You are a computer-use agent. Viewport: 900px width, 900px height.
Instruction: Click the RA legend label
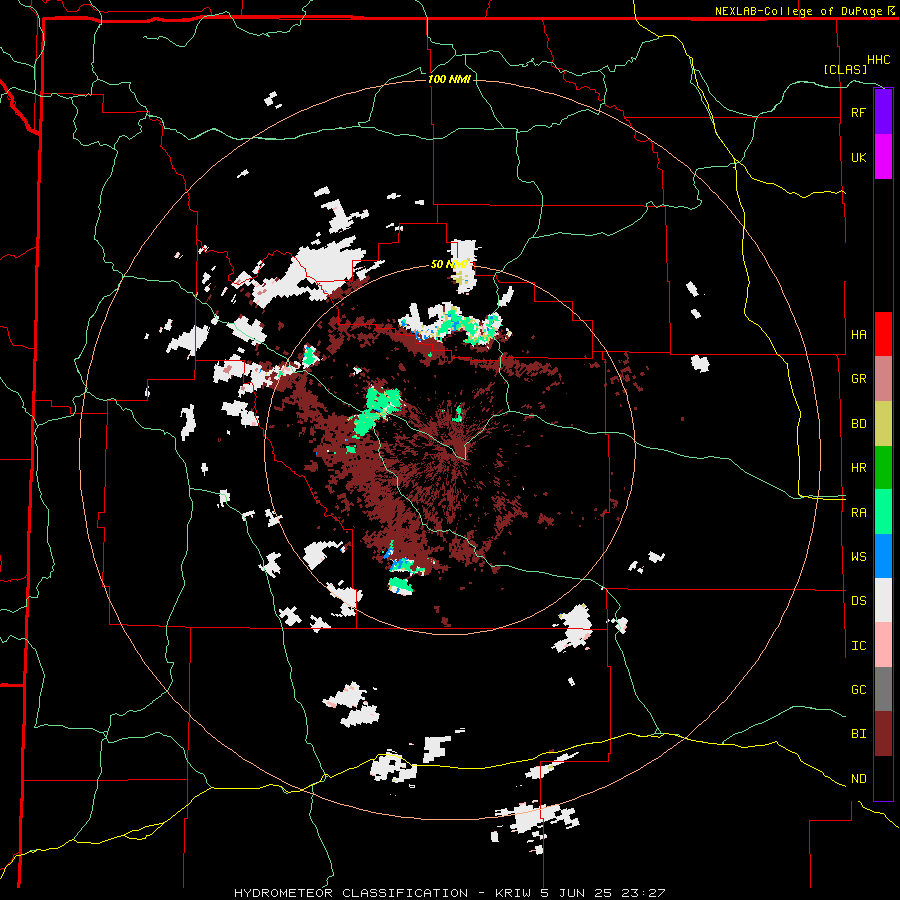[x=858, y=513]
